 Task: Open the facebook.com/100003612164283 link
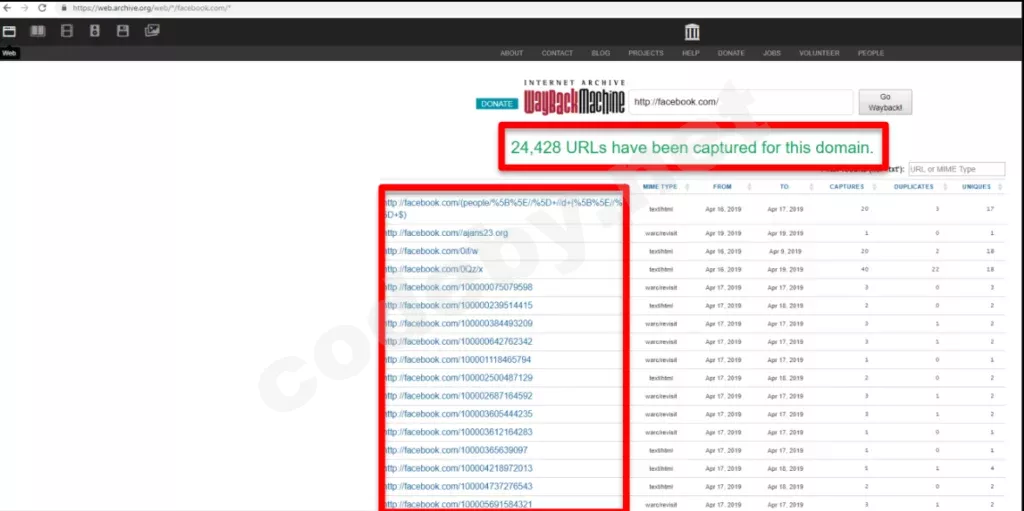click(x=458, y=432)
